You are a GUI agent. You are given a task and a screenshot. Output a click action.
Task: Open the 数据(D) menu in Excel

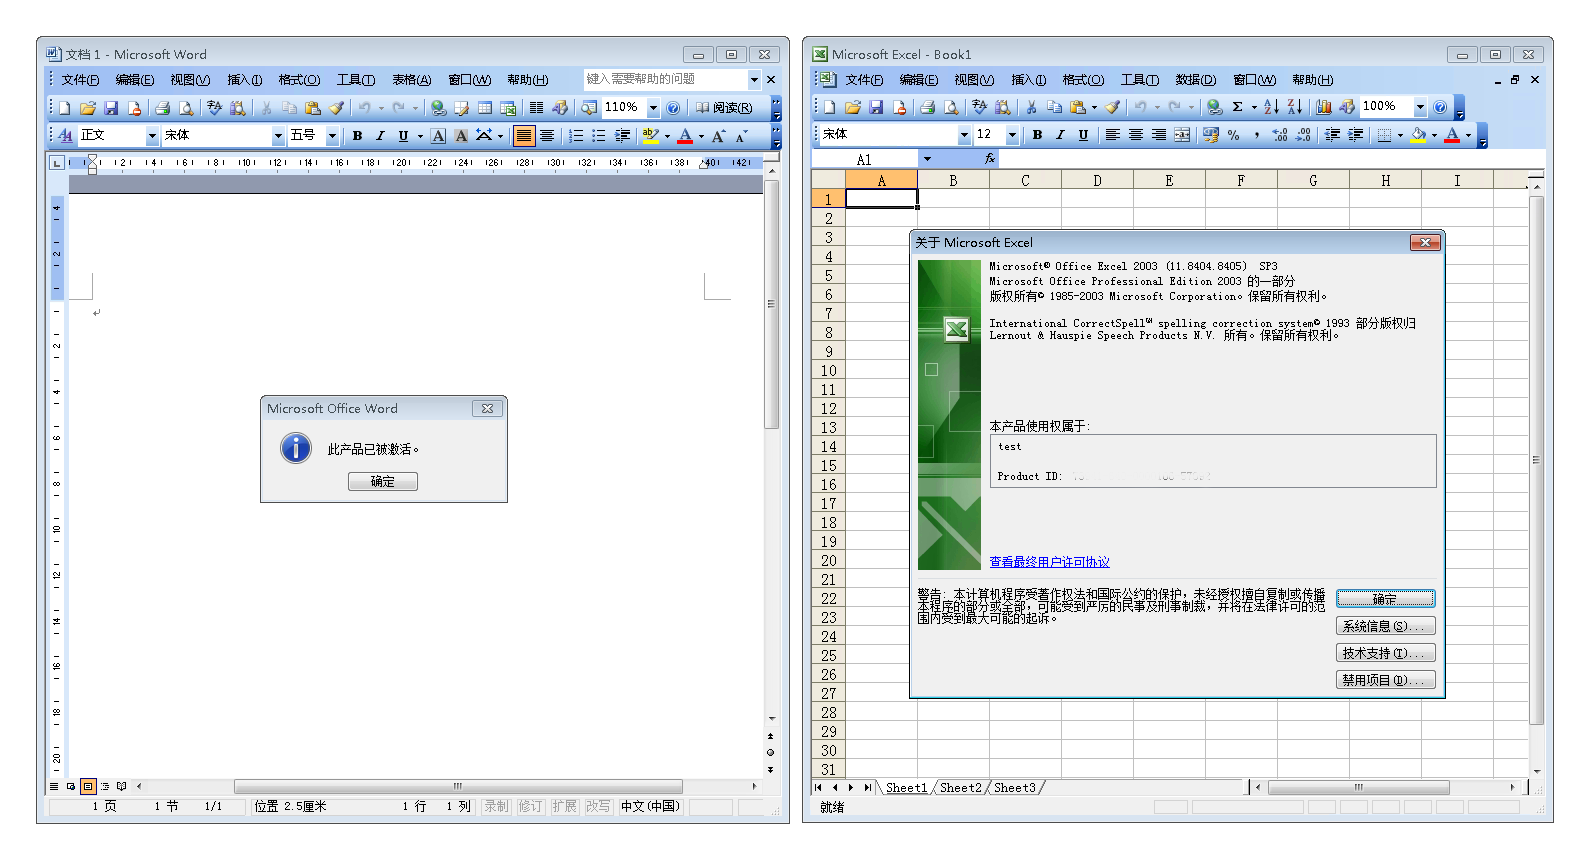click(x=1195, y=80)
